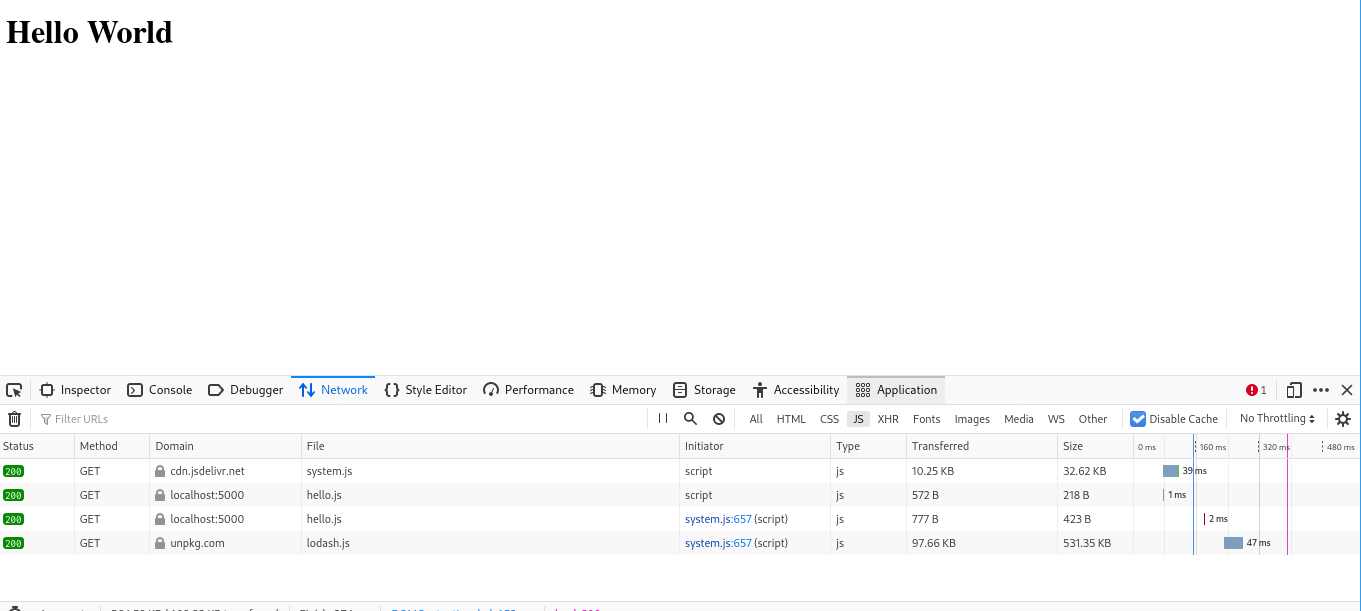Viewport: 1361px width, 611px height.
Task: Enable the Disable Cache checkbox
Action: [1138, 419]
